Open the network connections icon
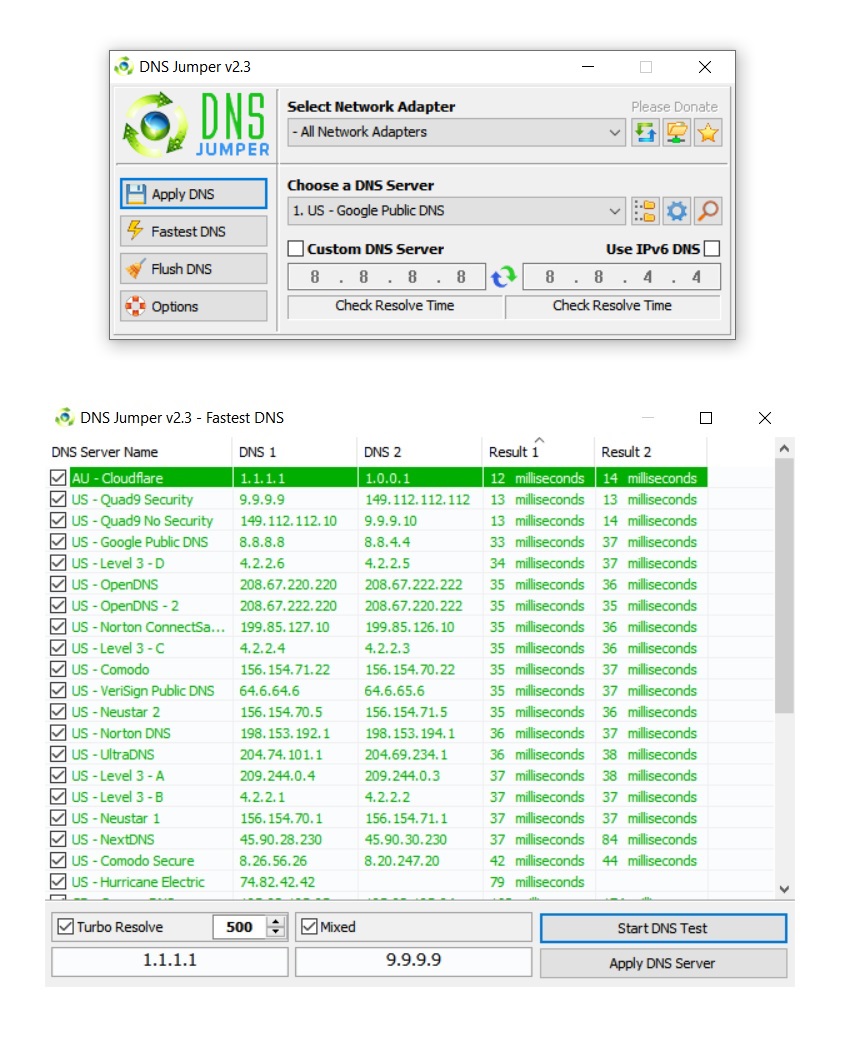This screenshot has width=845, height=1047. [x=676, y=132]
